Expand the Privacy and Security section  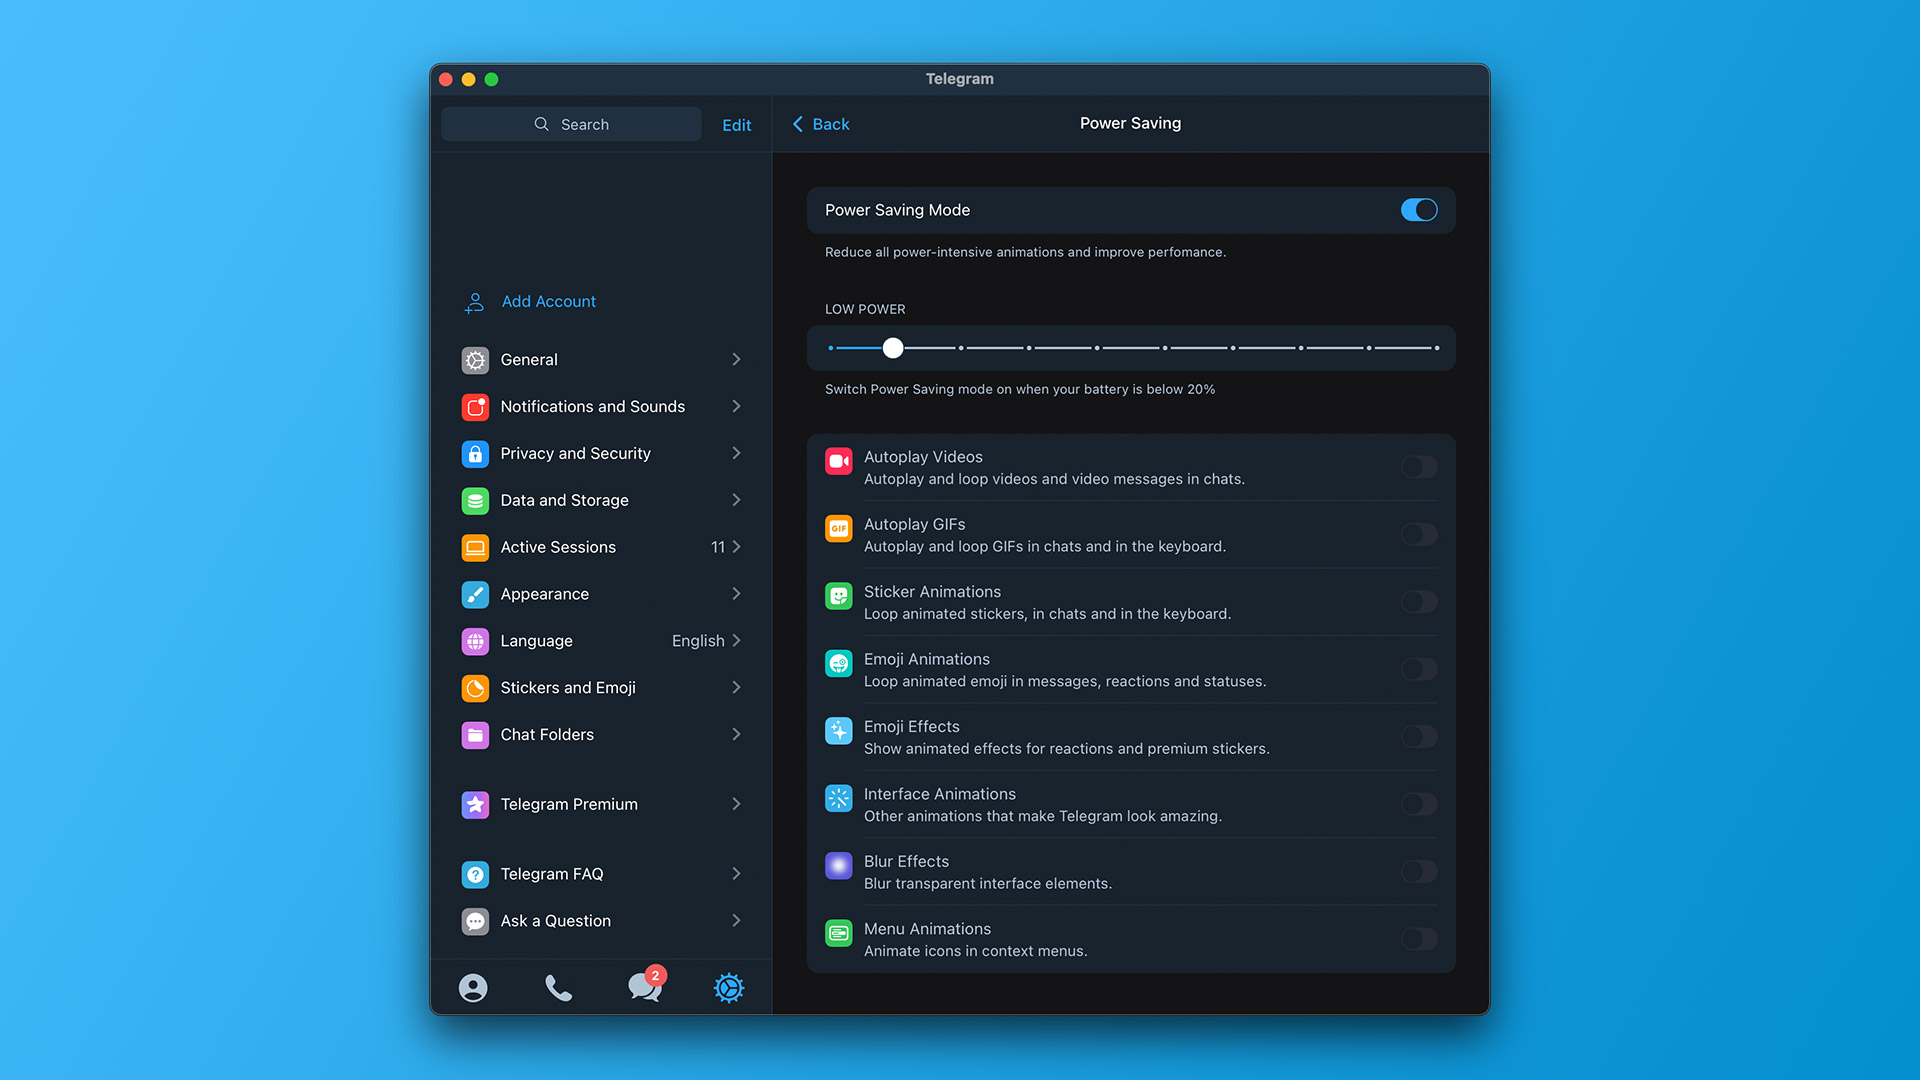[600, 452]
